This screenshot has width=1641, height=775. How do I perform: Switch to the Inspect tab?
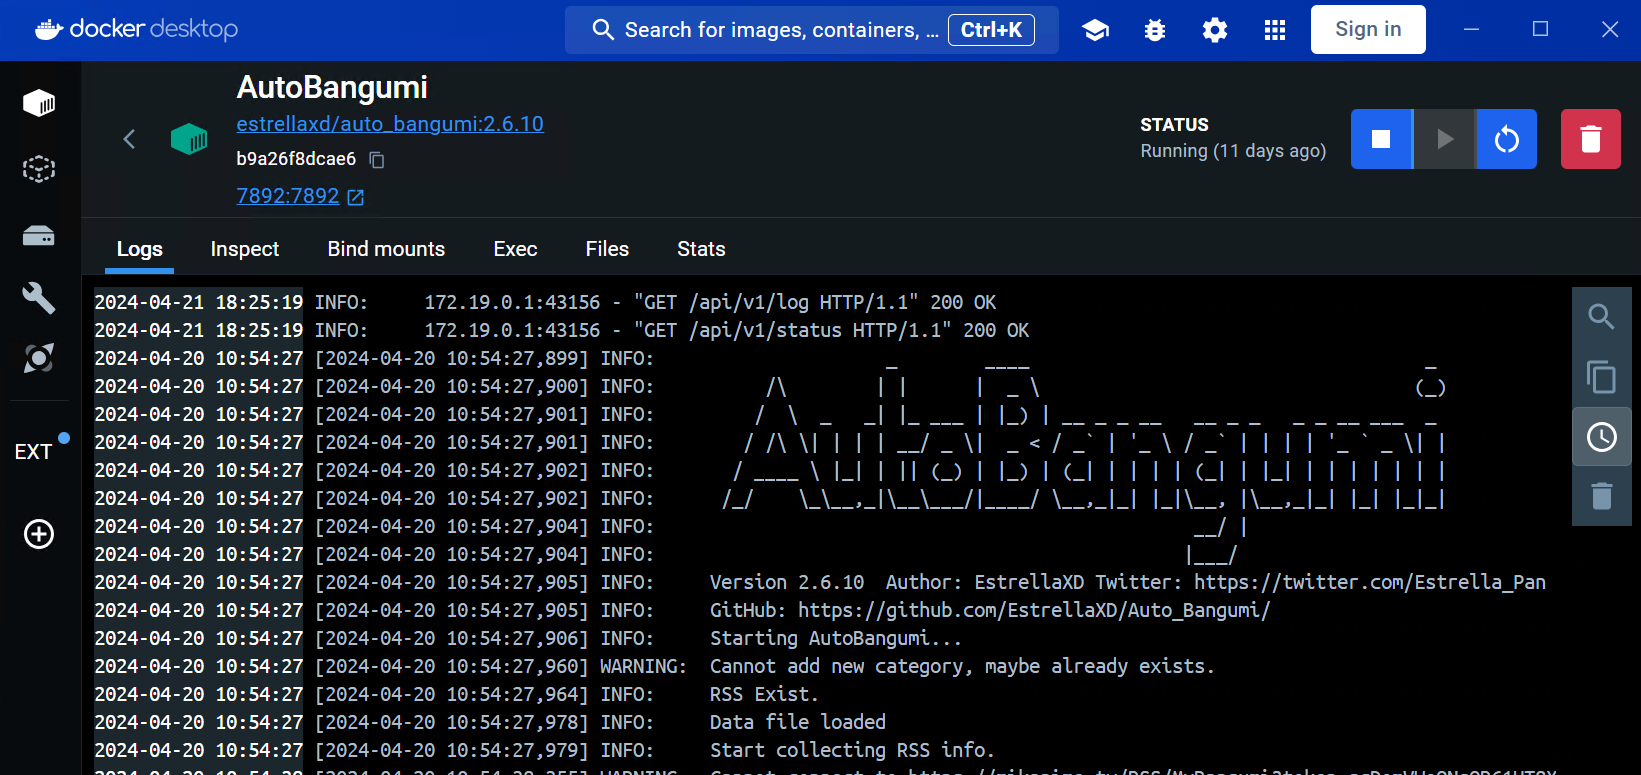point(245,249)
